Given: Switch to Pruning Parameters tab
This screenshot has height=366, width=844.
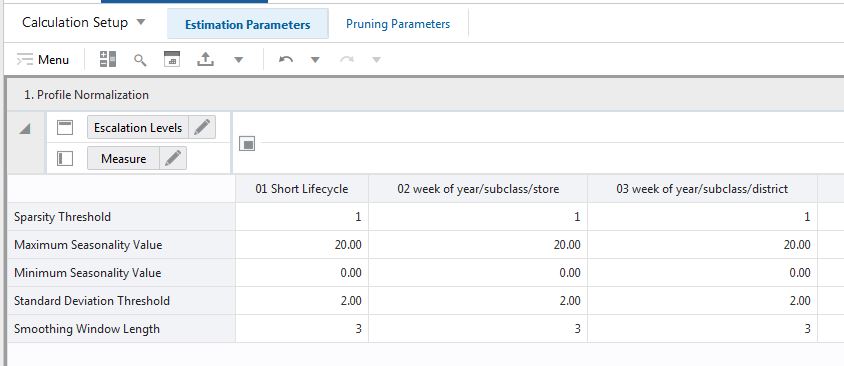Looking at the screenshot, I should (x=398, y=24).
